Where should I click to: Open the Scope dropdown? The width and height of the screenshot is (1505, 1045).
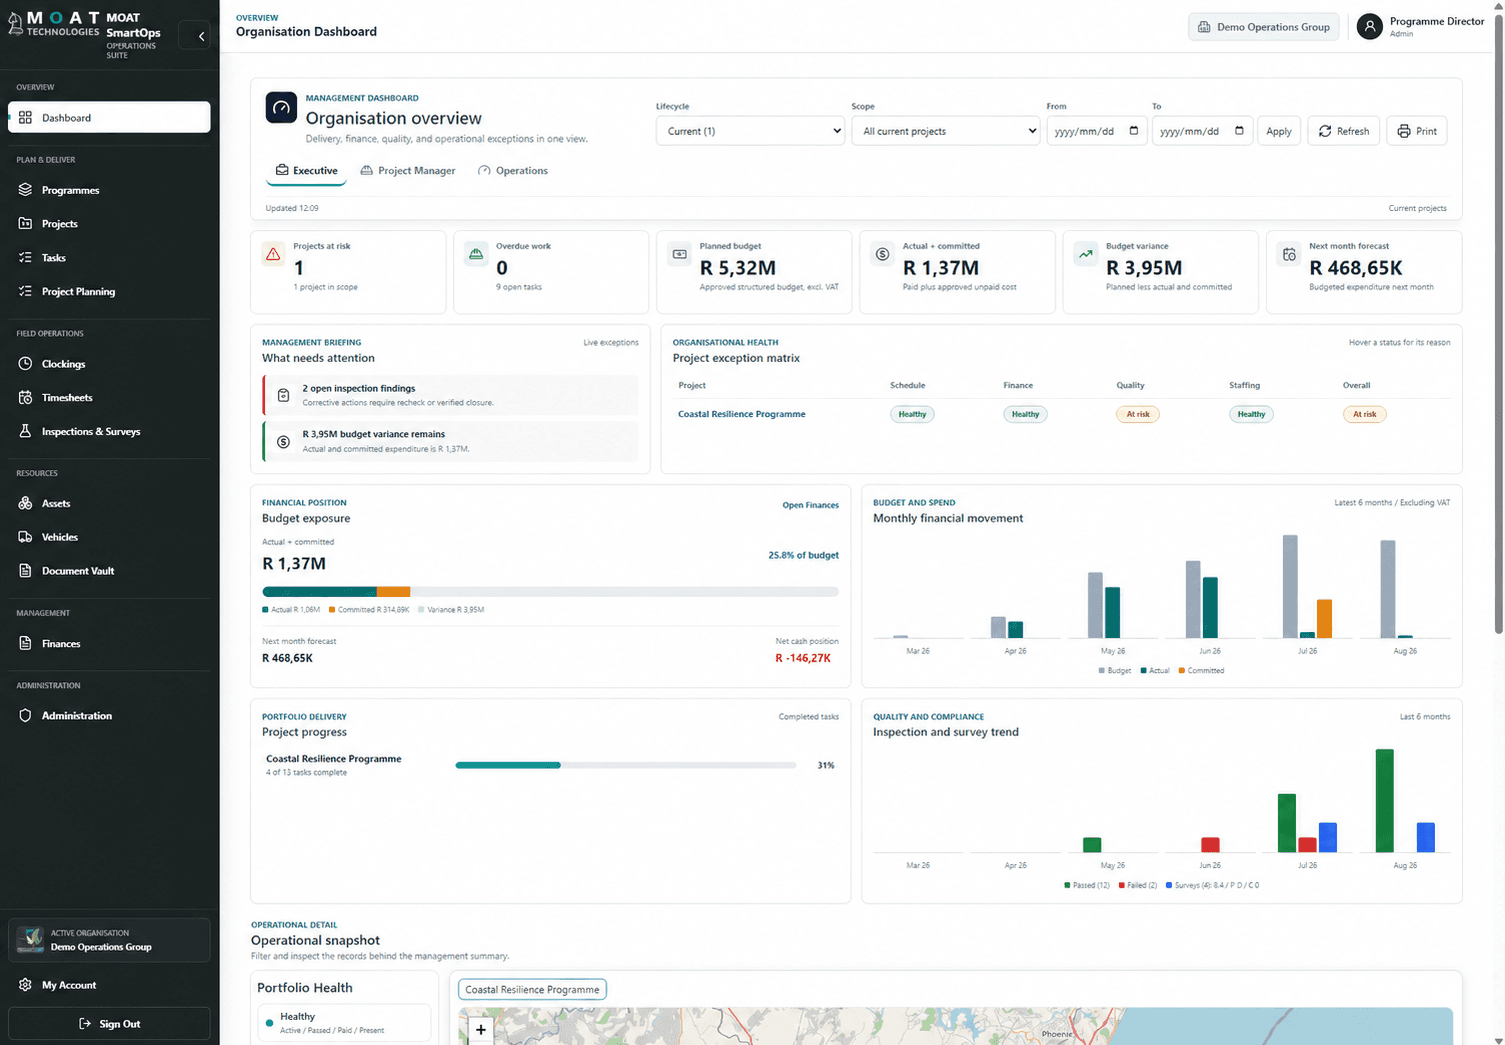point(946,131)
